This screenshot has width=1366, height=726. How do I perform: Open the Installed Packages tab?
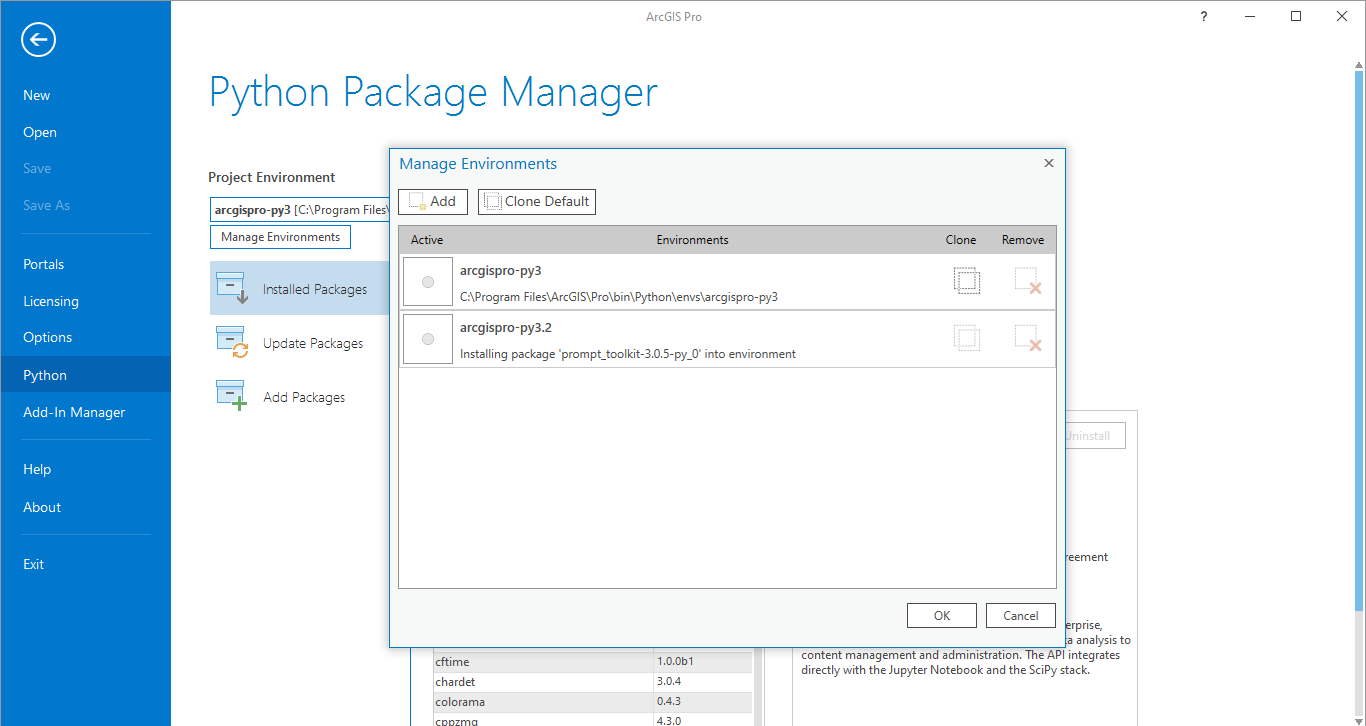point(299,289)
